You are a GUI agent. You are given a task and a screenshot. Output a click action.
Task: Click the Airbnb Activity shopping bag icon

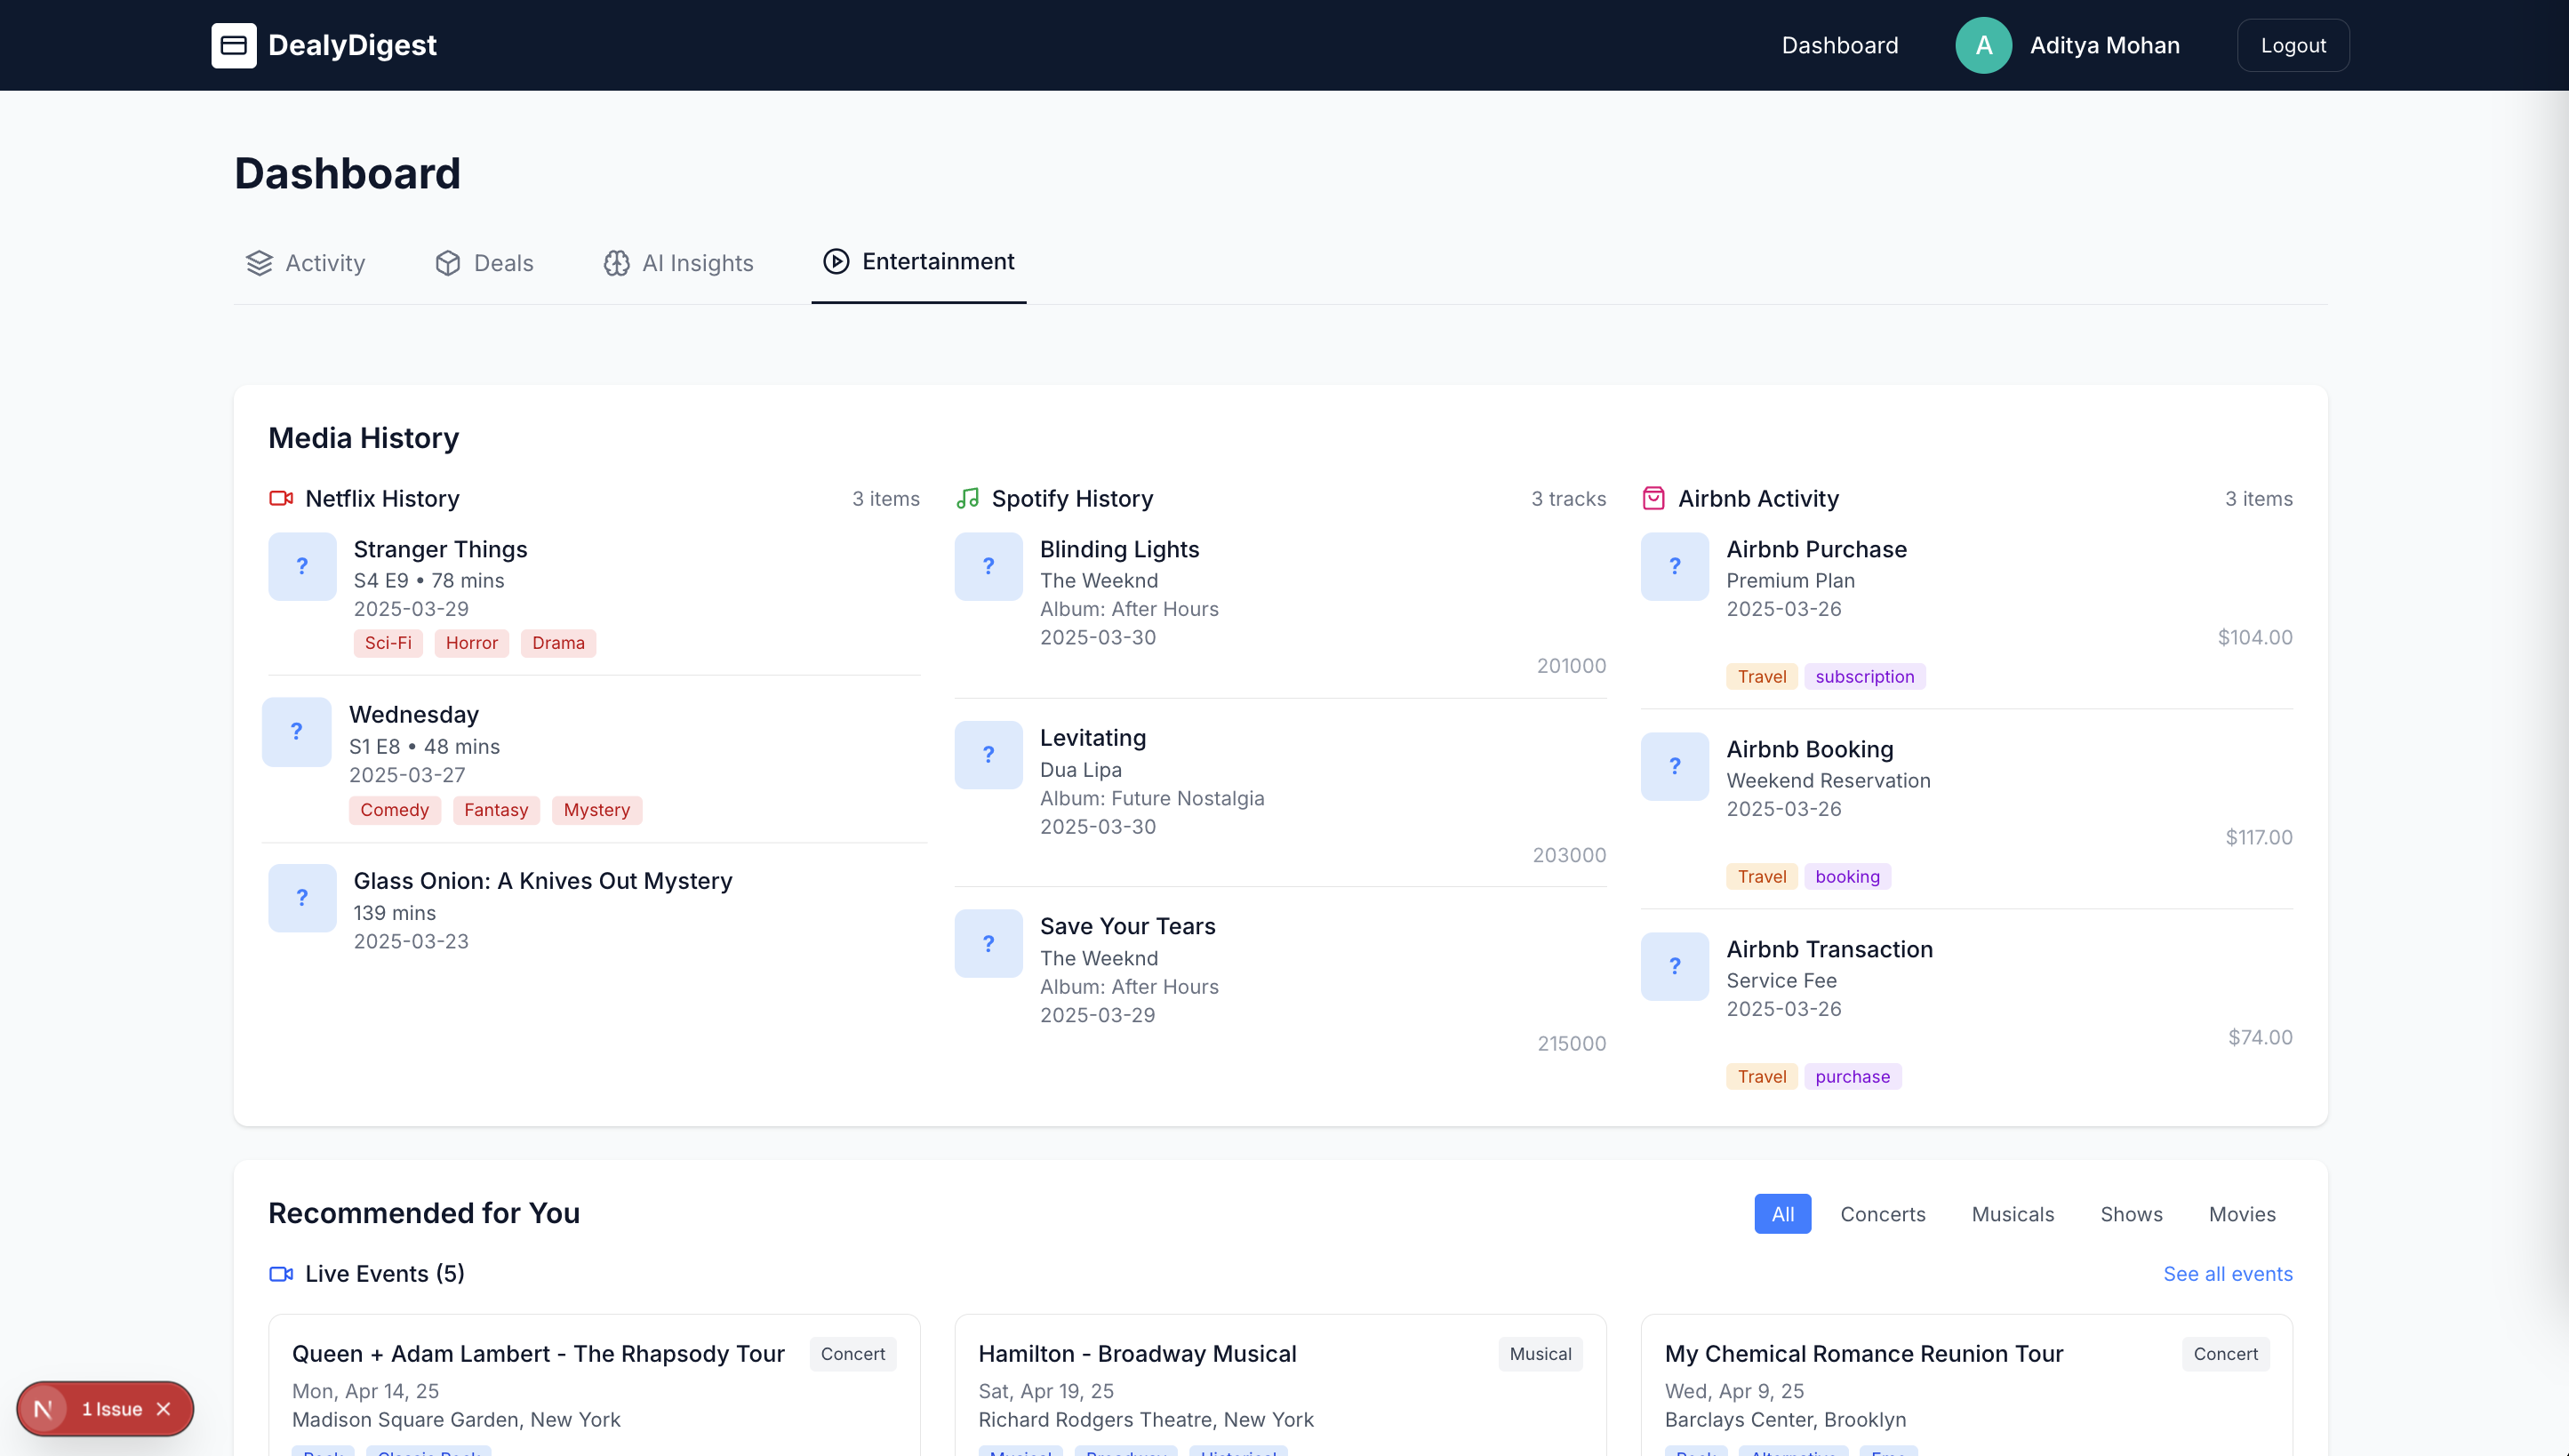pos(1653,498)
